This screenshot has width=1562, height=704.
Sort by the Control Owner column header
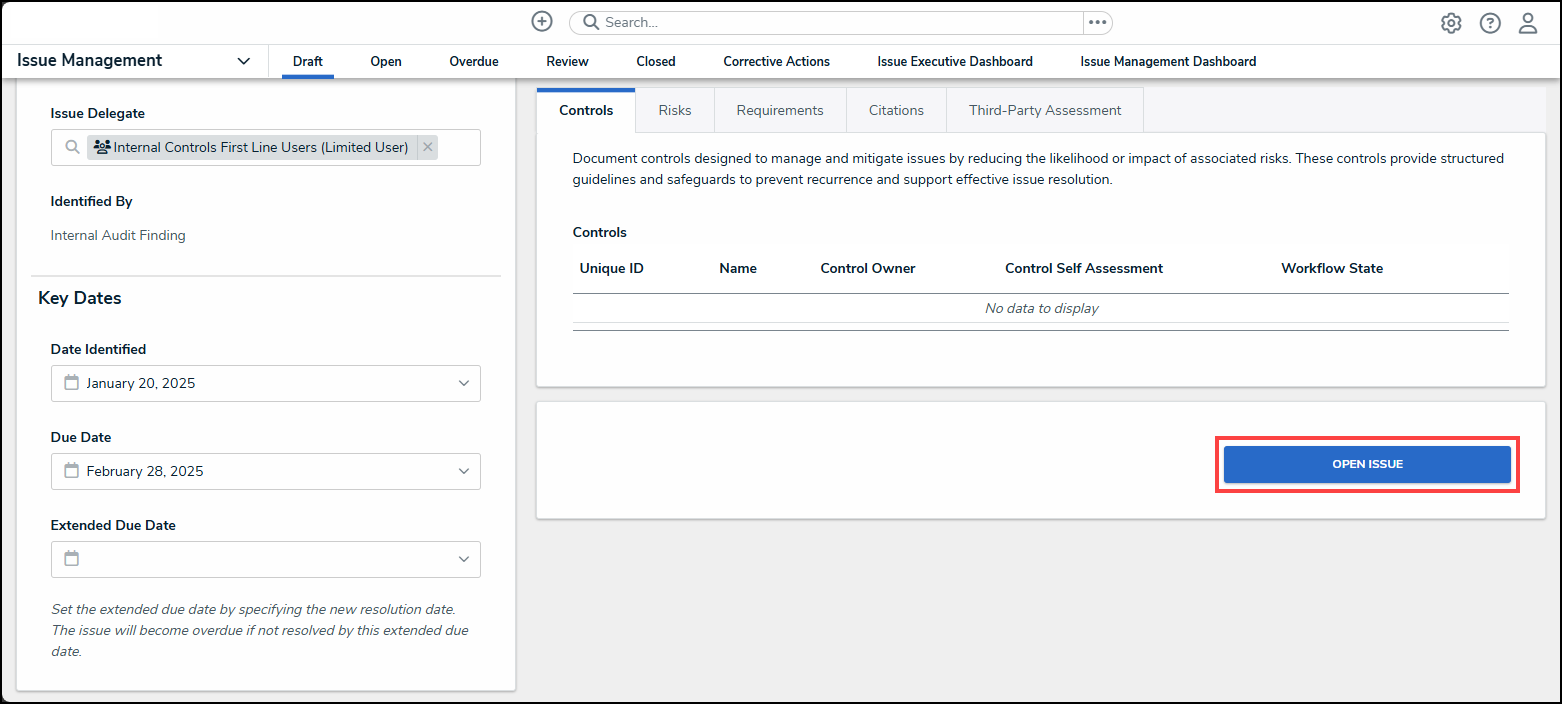(x=867, y=268)
